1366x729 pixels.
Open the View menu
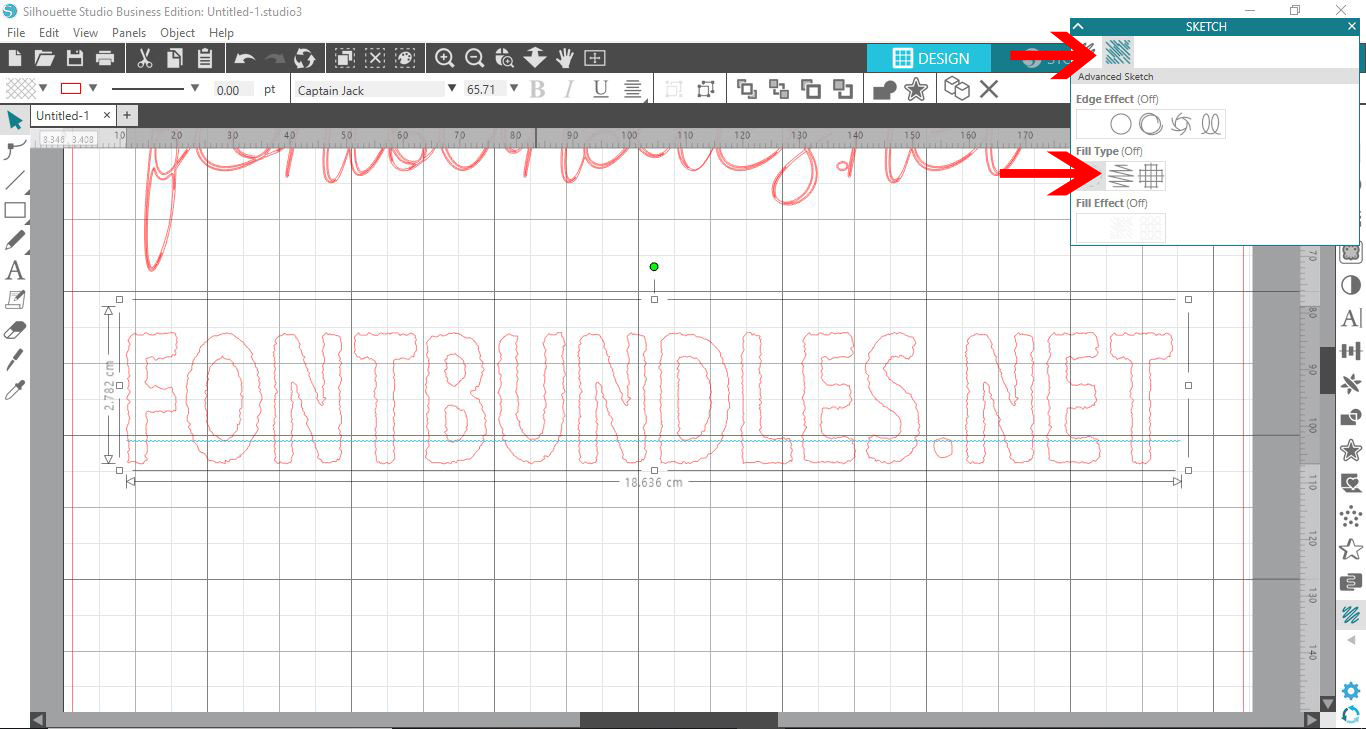coord(85,33)
